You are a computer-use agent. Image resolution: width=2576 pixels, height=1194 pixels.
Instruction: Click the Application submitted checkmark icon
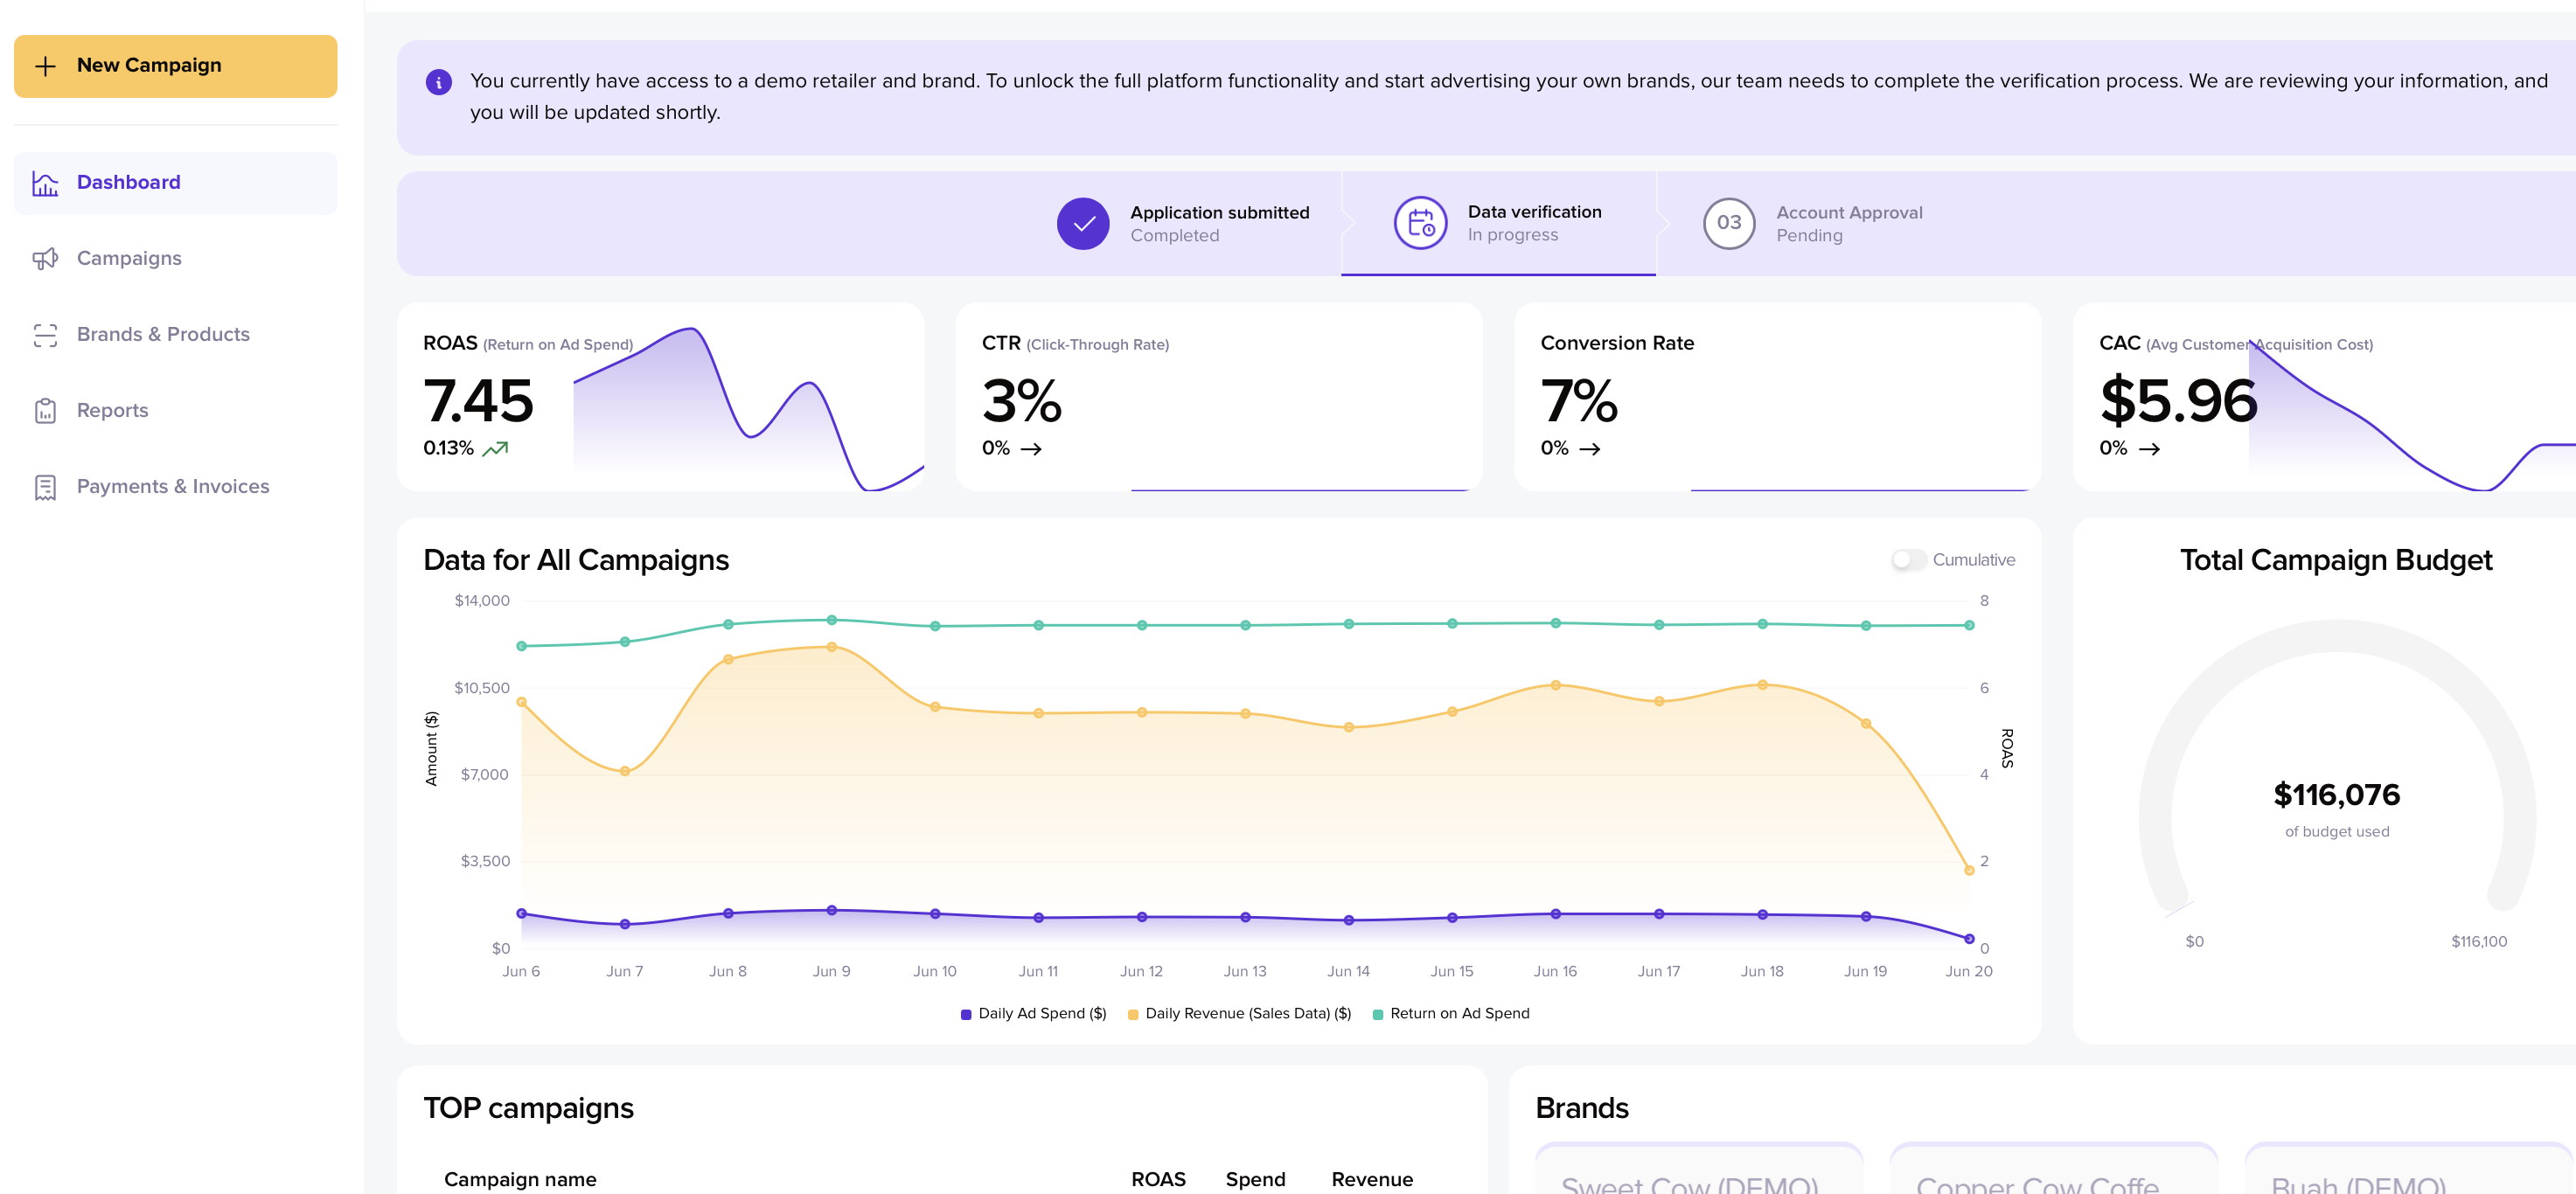(1082, 223)
